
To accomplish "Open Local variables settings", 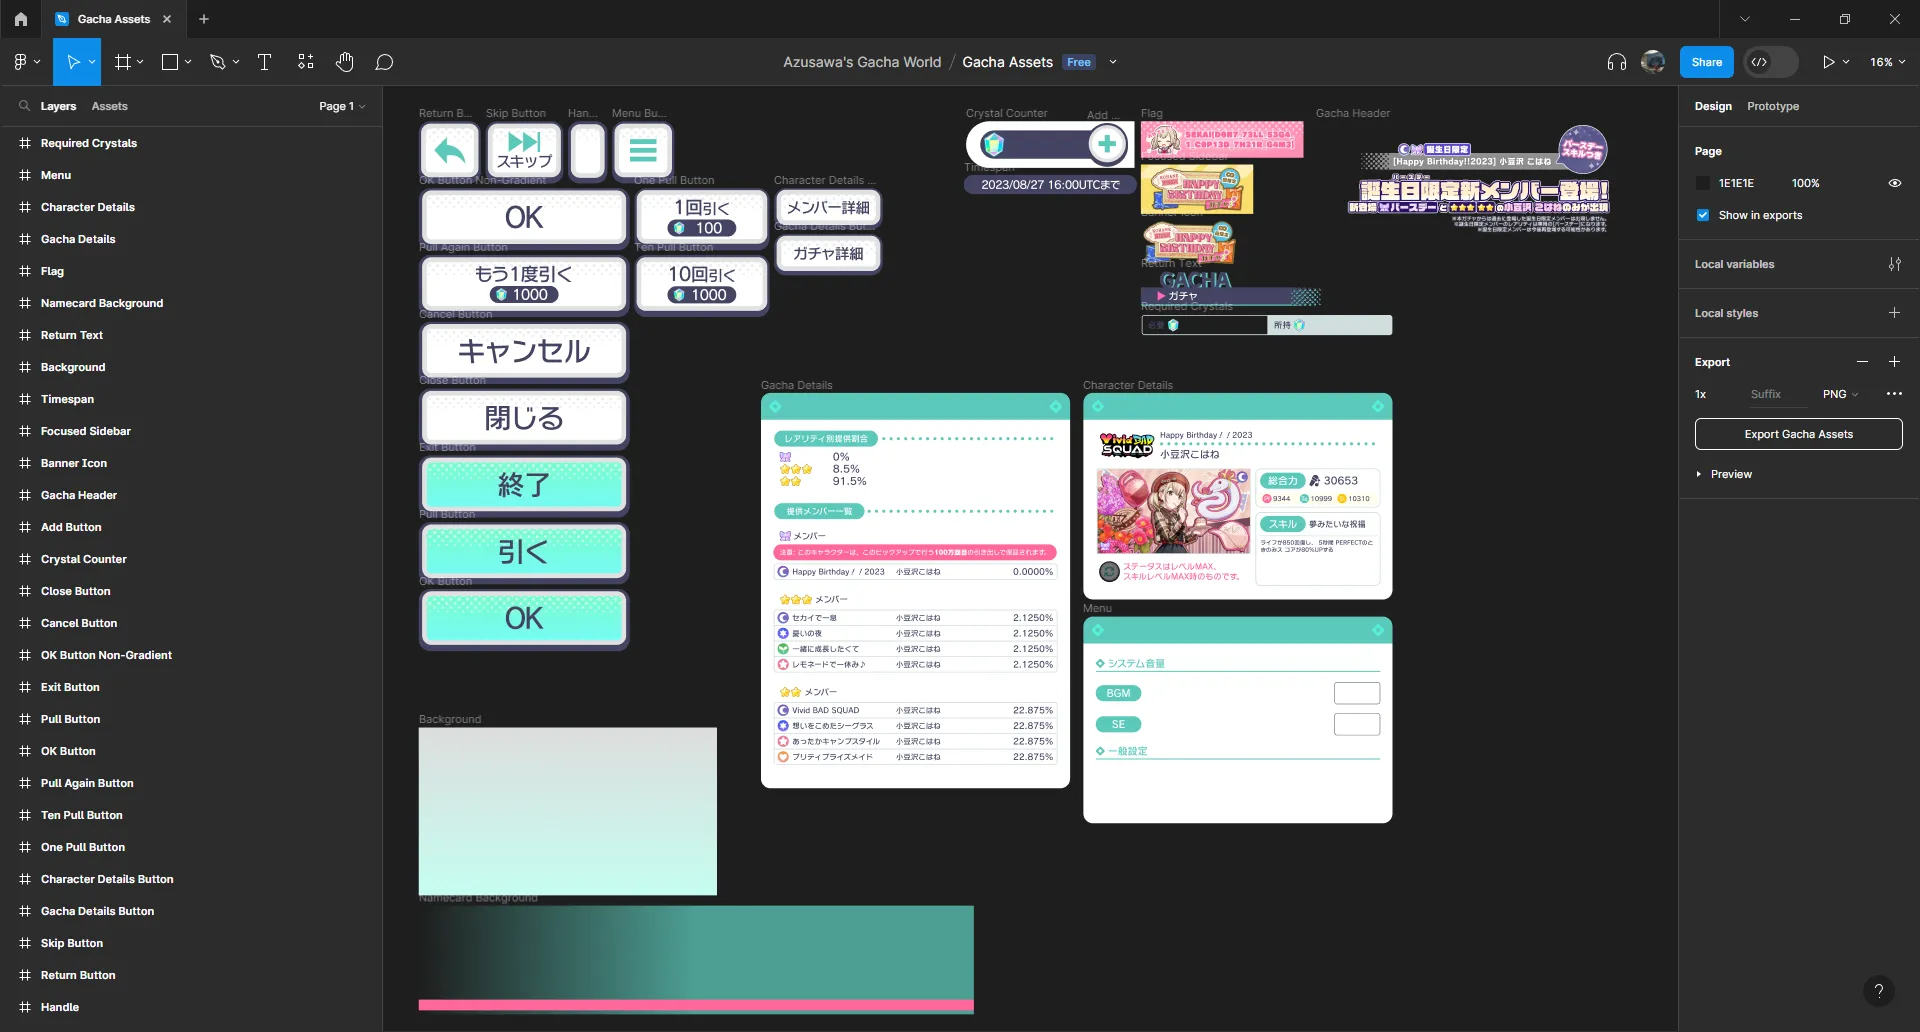I will tap(1894, 264).
